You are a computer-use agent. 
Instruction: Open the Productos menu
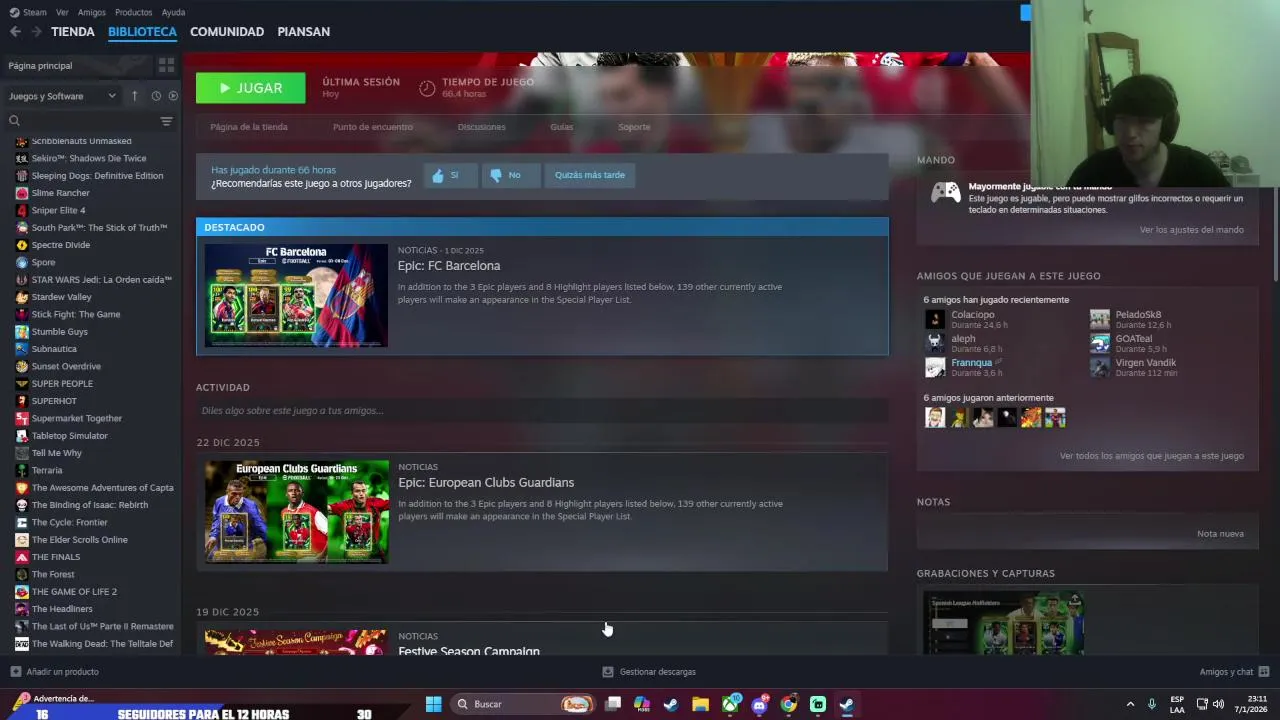[x=133, y=12]
